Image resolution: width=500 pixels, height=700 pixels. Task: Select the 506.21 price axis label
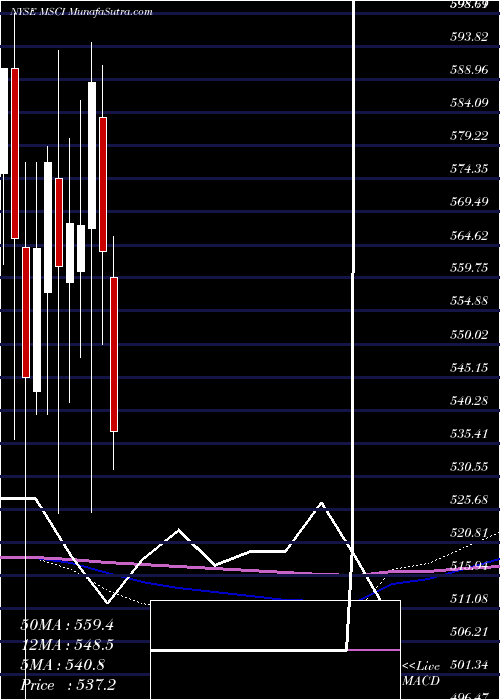[468, 632]
